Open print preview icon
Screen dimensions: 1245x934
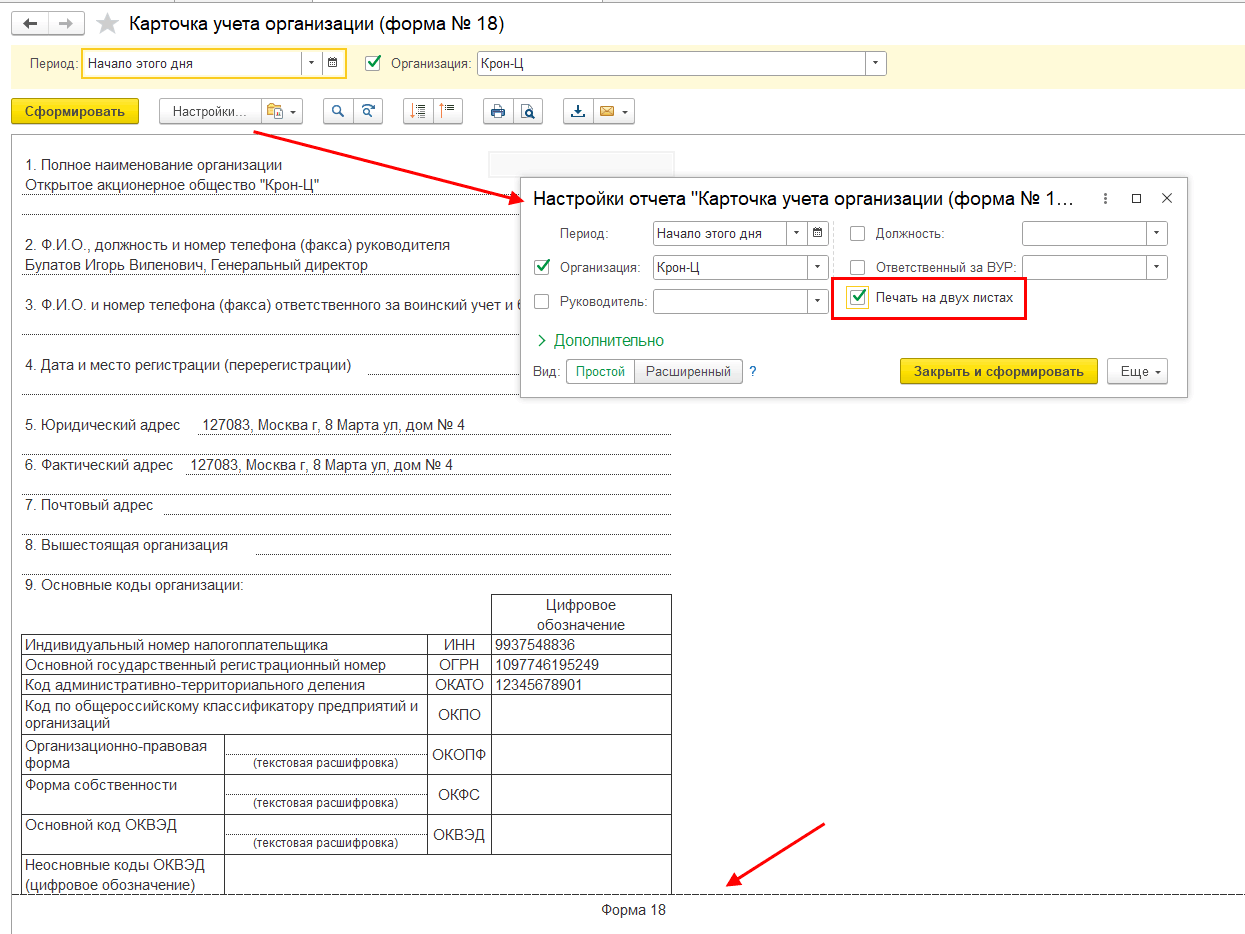pos(528,111)
